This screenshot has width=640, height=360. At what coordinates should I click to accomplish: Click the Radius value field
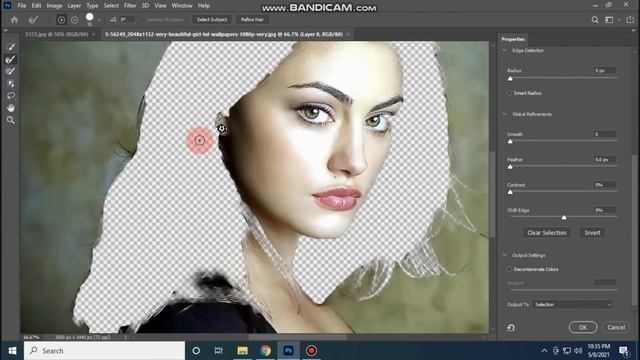[605, 71]
